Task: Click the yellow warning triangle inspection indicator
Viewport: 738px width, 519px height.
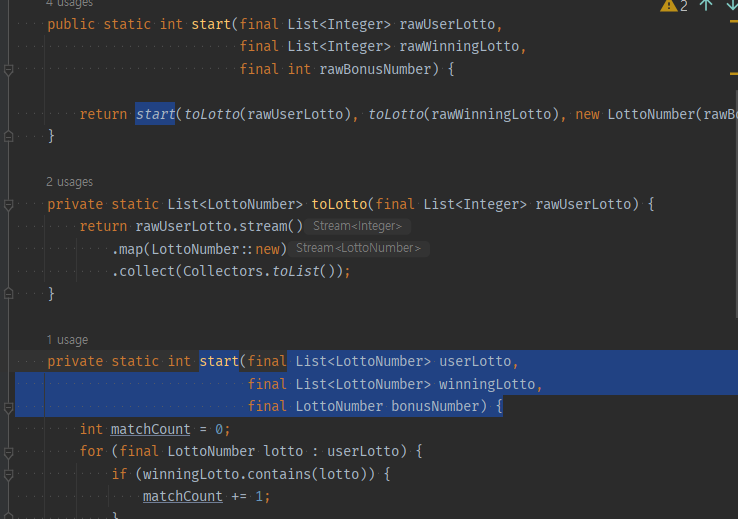Action: [668, 6]
